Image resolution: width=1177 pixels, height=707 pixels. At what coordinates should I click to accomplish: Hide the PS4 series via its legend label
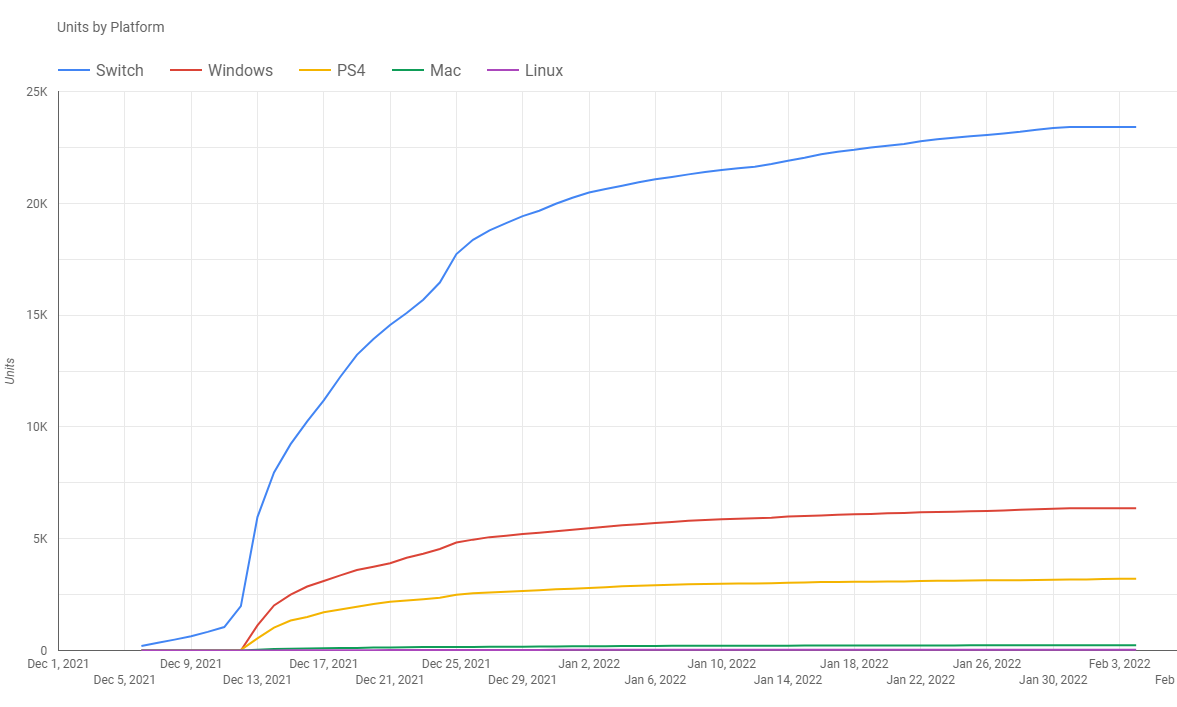point(349,71)
